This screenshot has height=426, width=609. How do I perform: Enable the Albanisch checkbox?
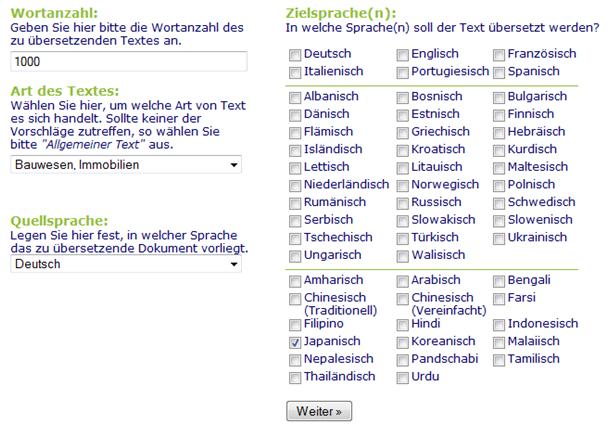(295, 97)
